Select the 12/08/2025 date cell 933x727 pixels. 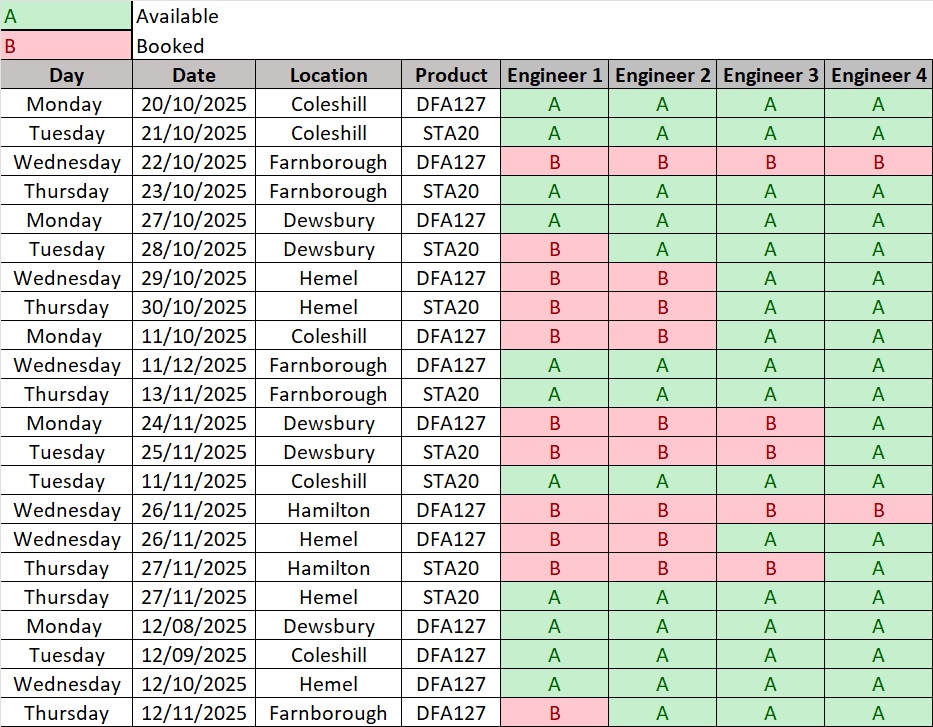point(193,626)
